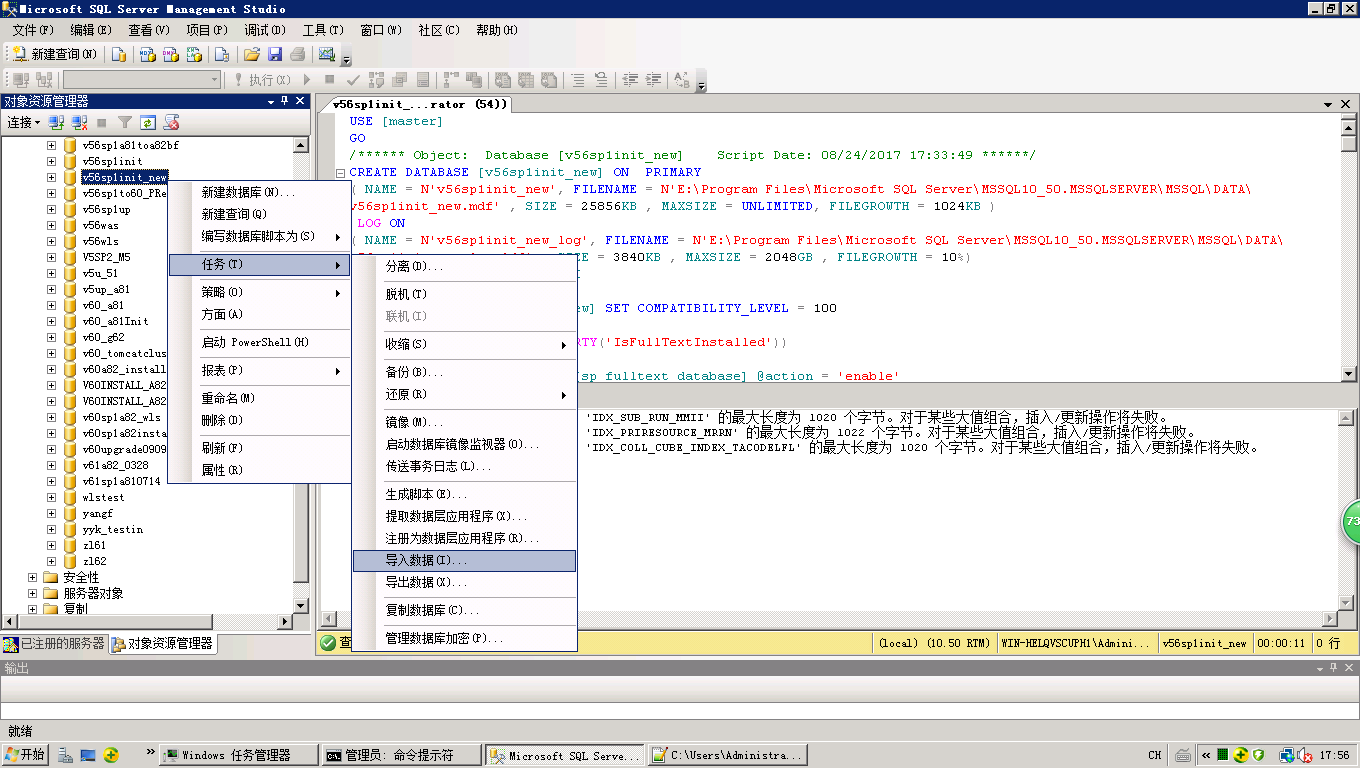
Task: Select the yangf database in the tree
Action: 97,513
